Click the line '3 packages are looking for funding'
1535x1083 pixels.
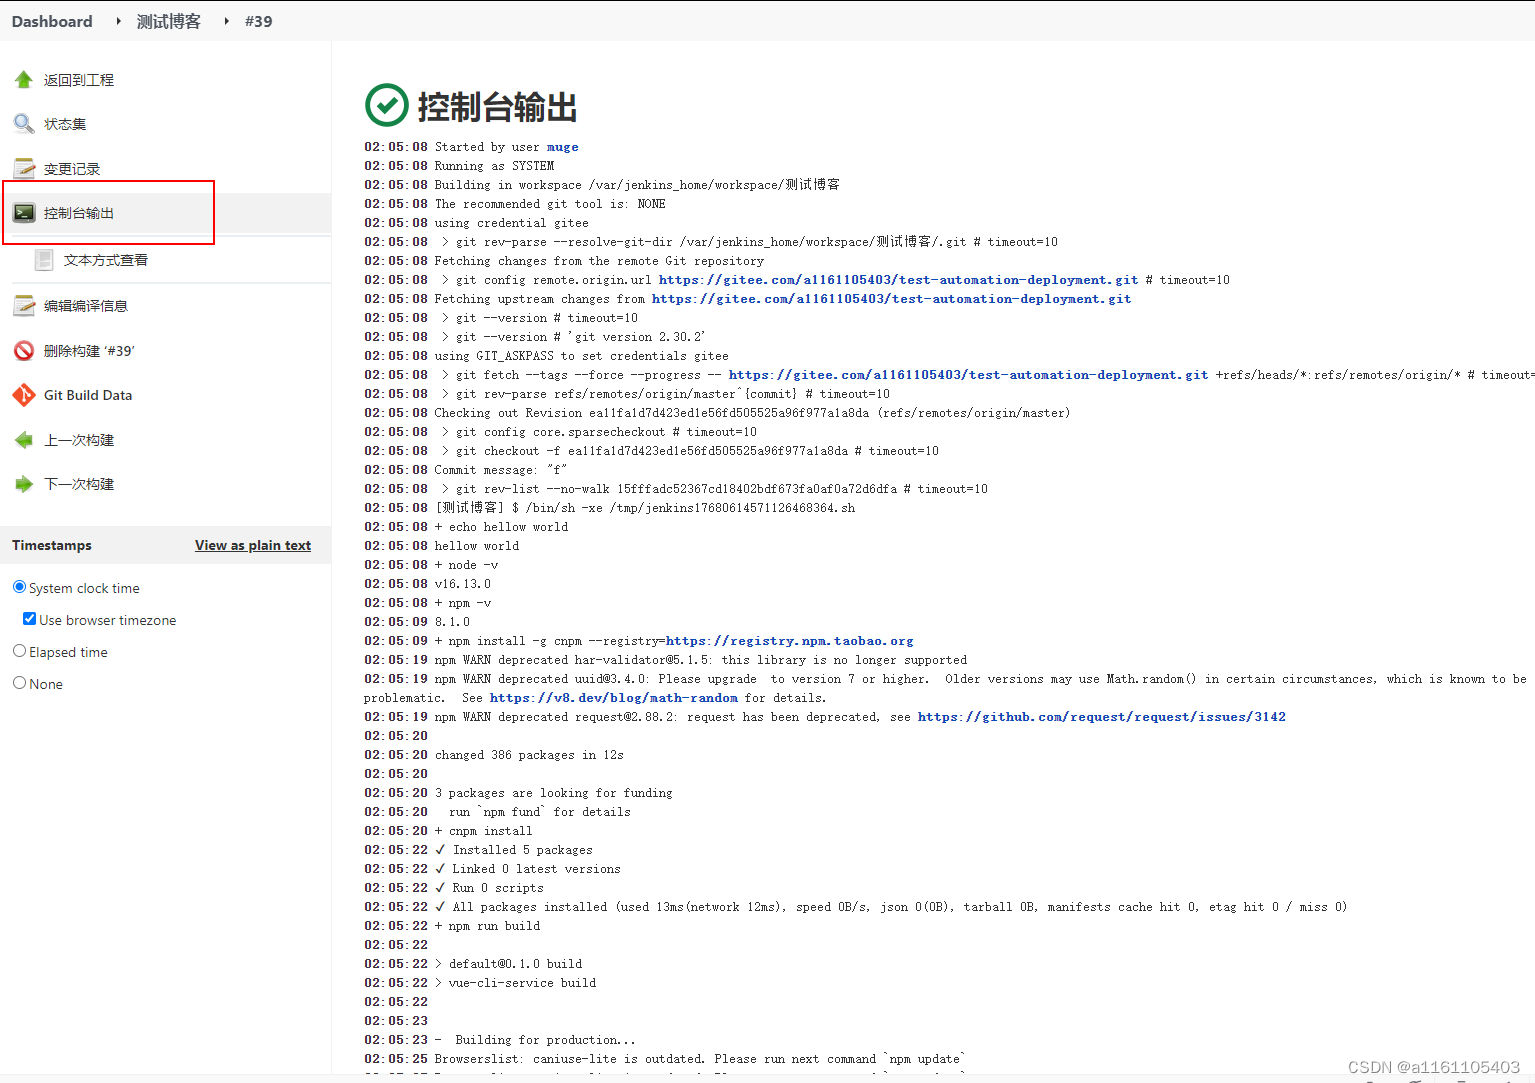(553, 793)
